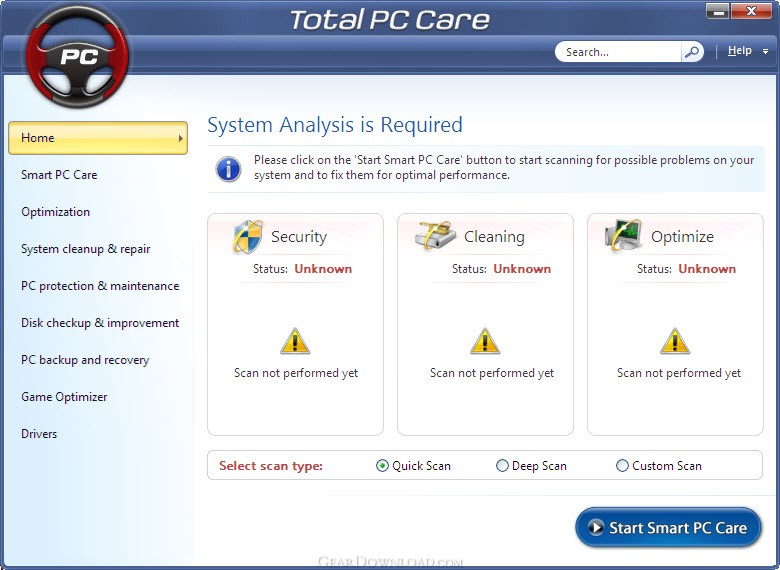Image resolution: width=780 pixels, height=570 pixels.
Task: Click the blue info icon
Action: click(x=228, y=169)
